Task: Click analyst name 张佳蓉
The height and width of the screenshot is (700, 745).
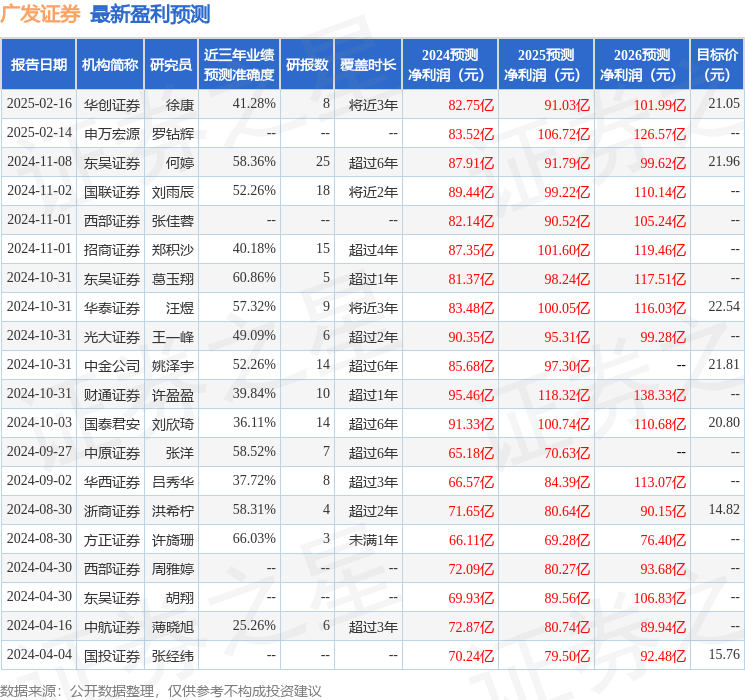Action: [172, 221]
